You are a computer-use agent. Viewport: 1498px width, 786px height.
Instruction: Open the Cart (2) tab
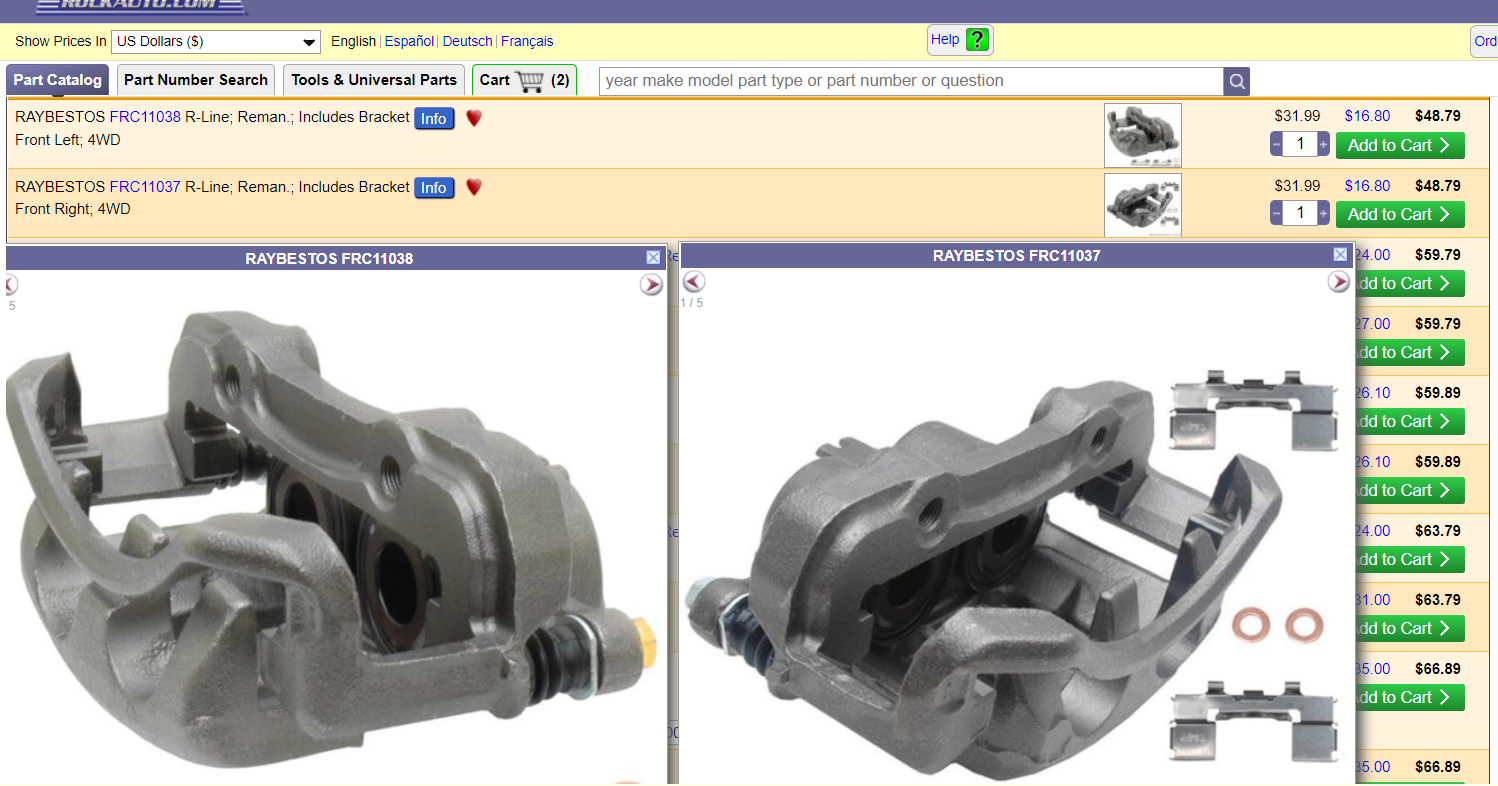(524, 80)
